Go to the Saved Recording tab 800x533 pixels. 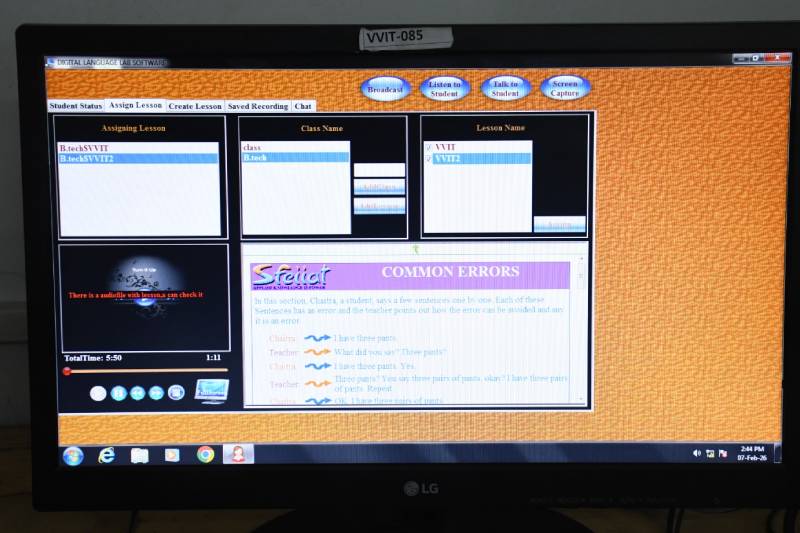click(x=257, y=106)
